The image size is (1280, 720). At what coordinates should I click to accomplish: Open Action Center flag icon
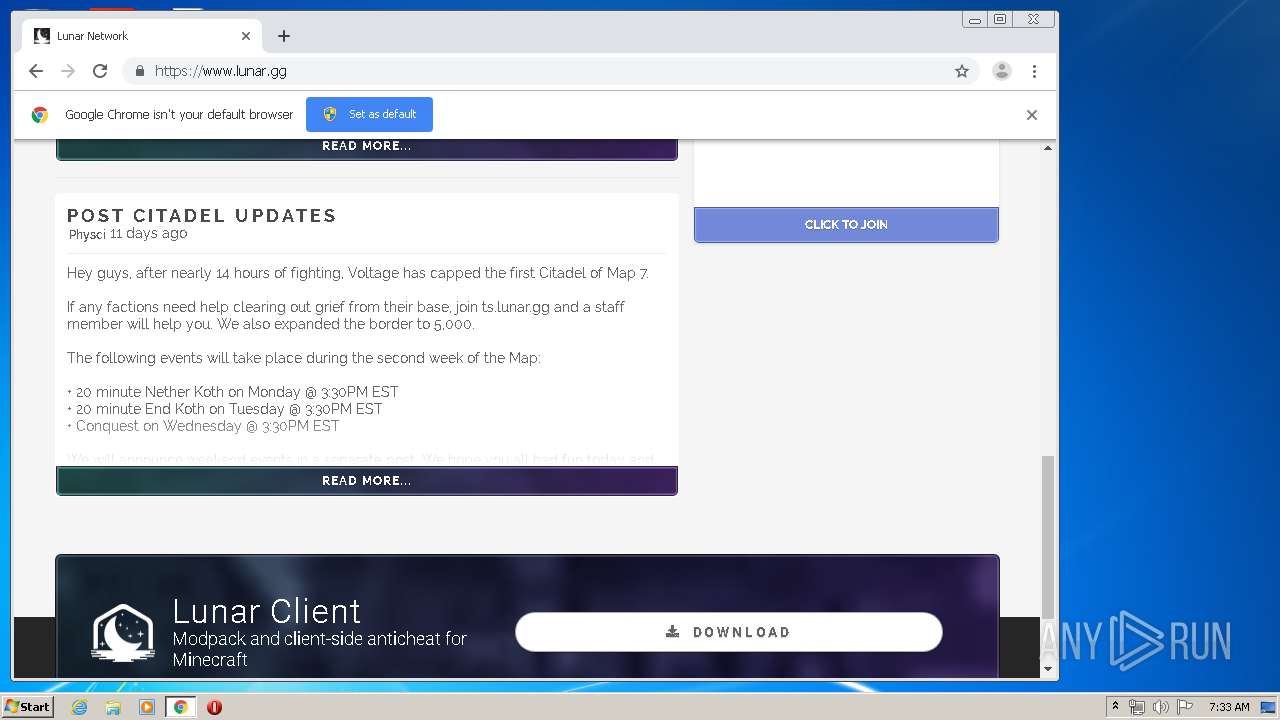(1185, 707)
